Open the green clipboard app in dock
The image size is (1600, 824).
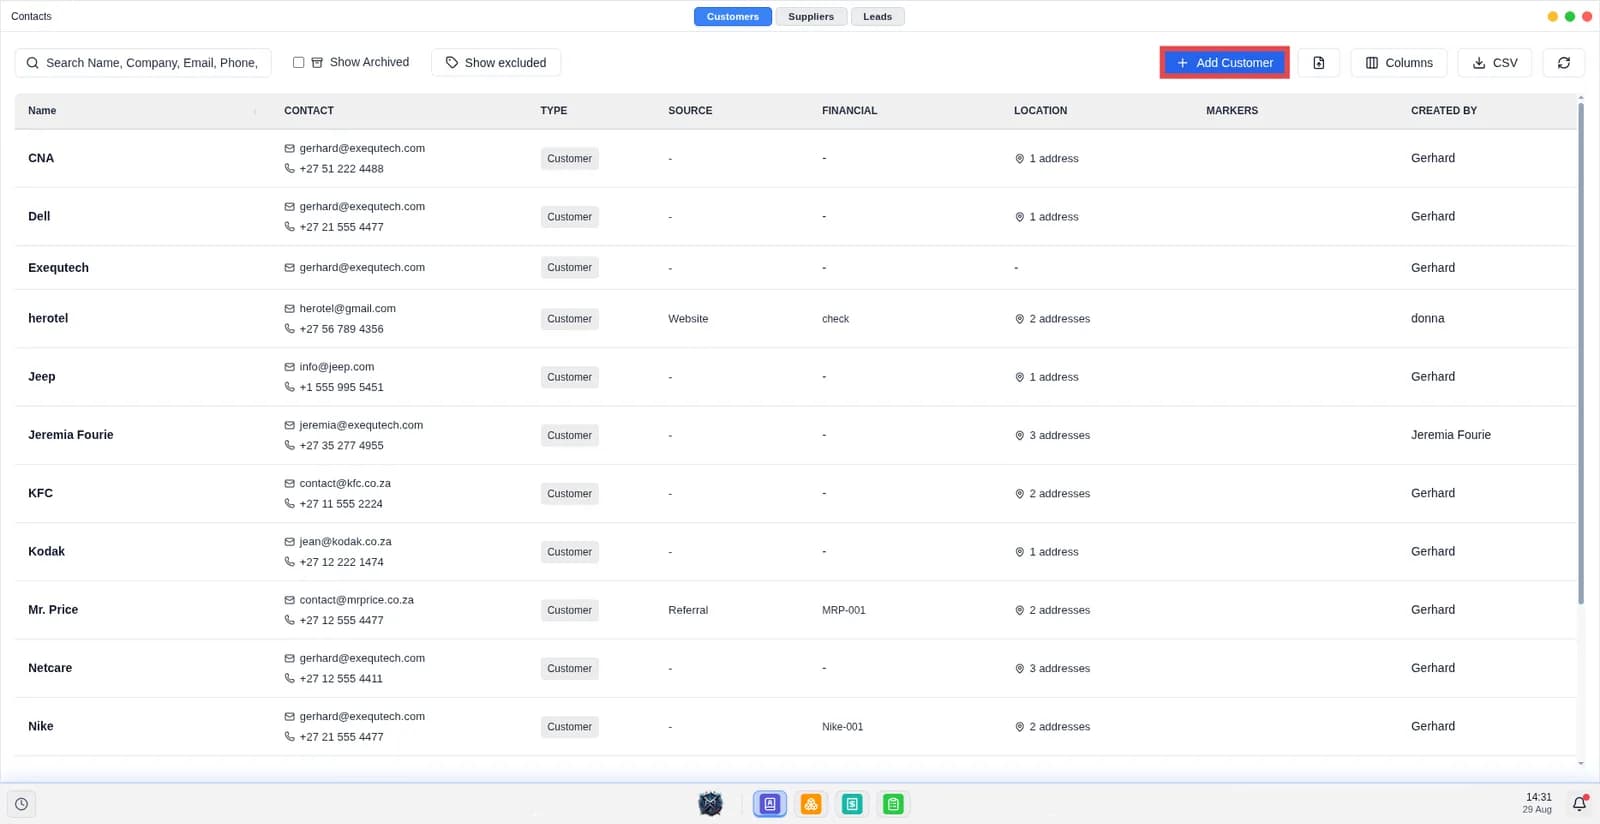(893, 804)
